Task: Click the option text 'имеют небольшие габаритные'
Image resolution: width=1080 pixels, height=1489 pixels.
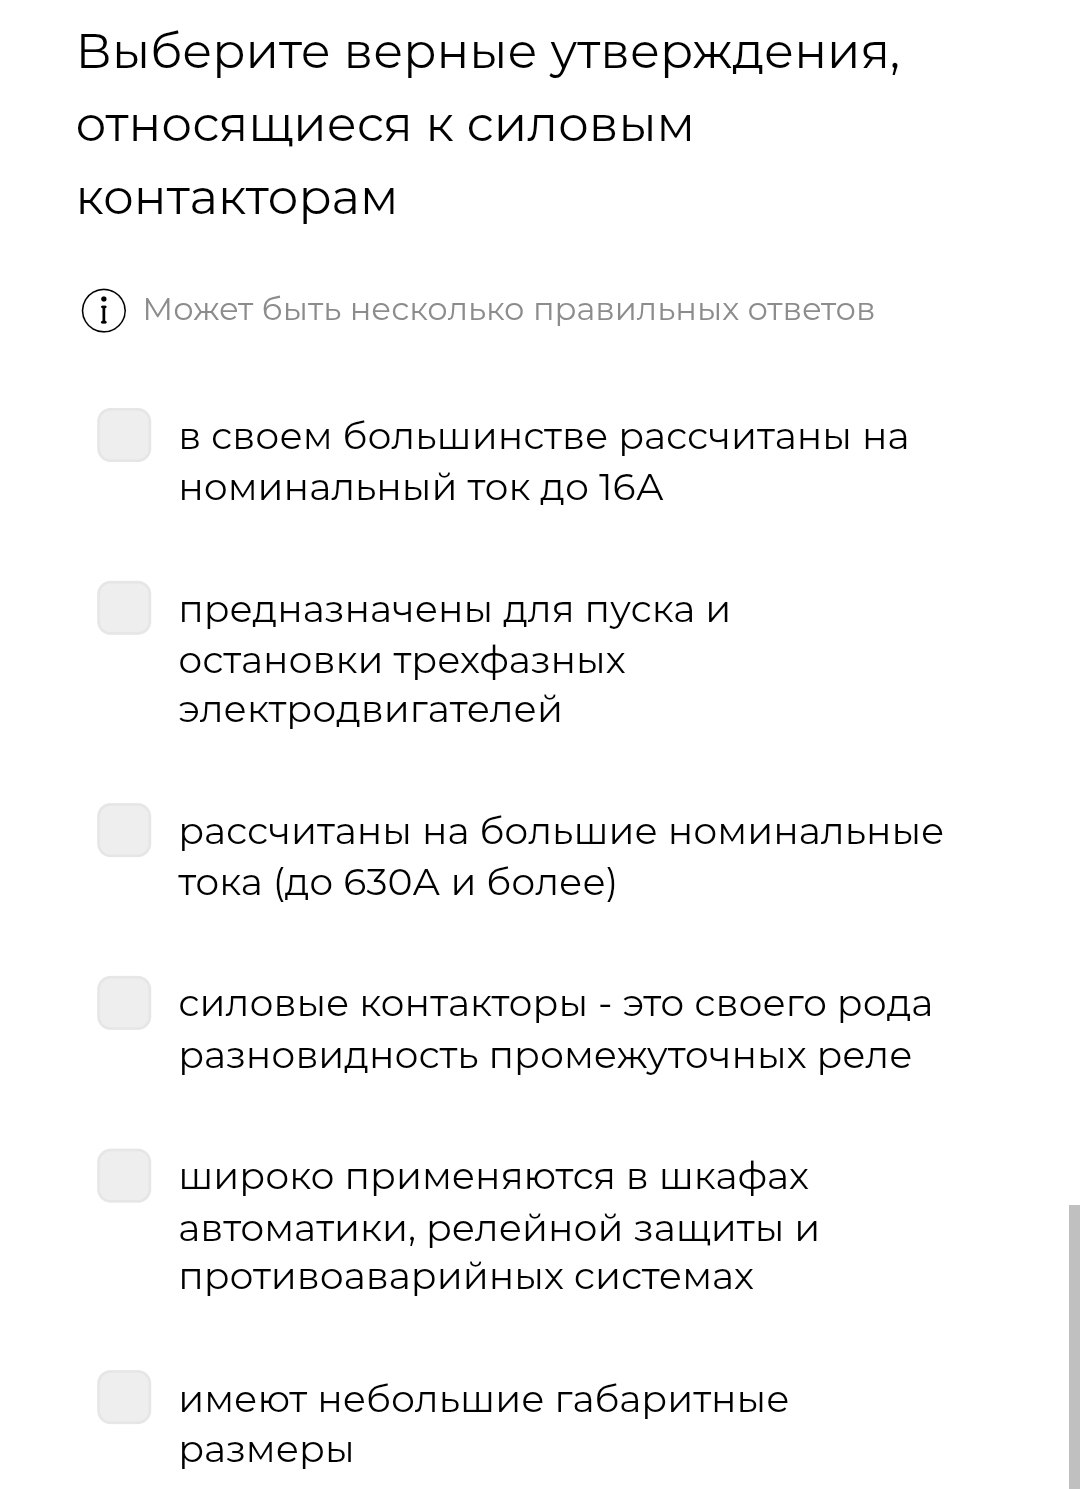Action: tap(484, 1400)
